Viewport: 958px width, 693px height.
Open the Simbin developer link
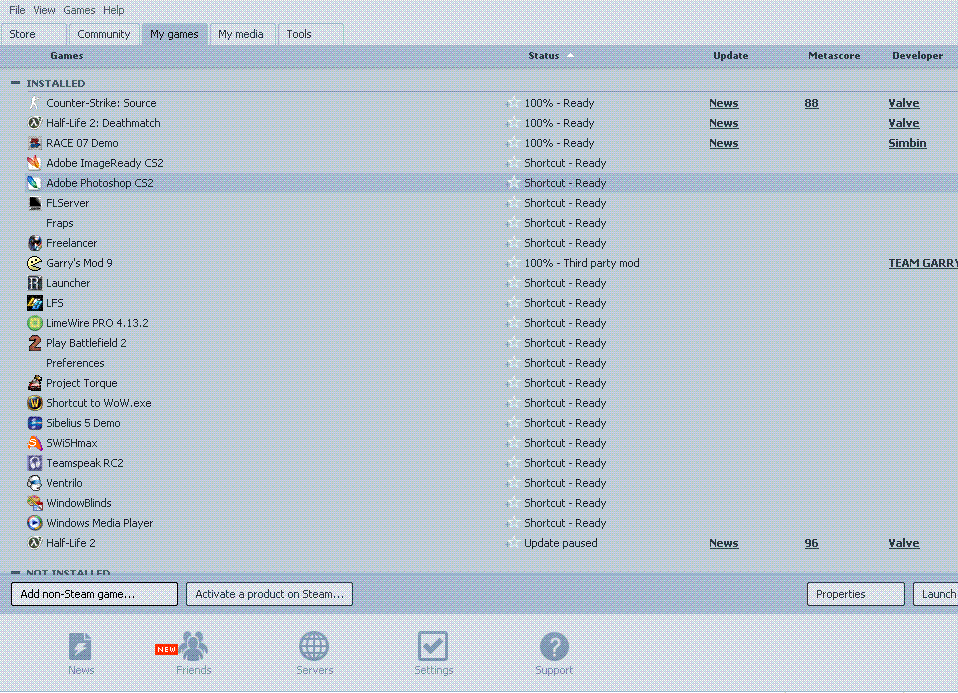coord(907,143)
